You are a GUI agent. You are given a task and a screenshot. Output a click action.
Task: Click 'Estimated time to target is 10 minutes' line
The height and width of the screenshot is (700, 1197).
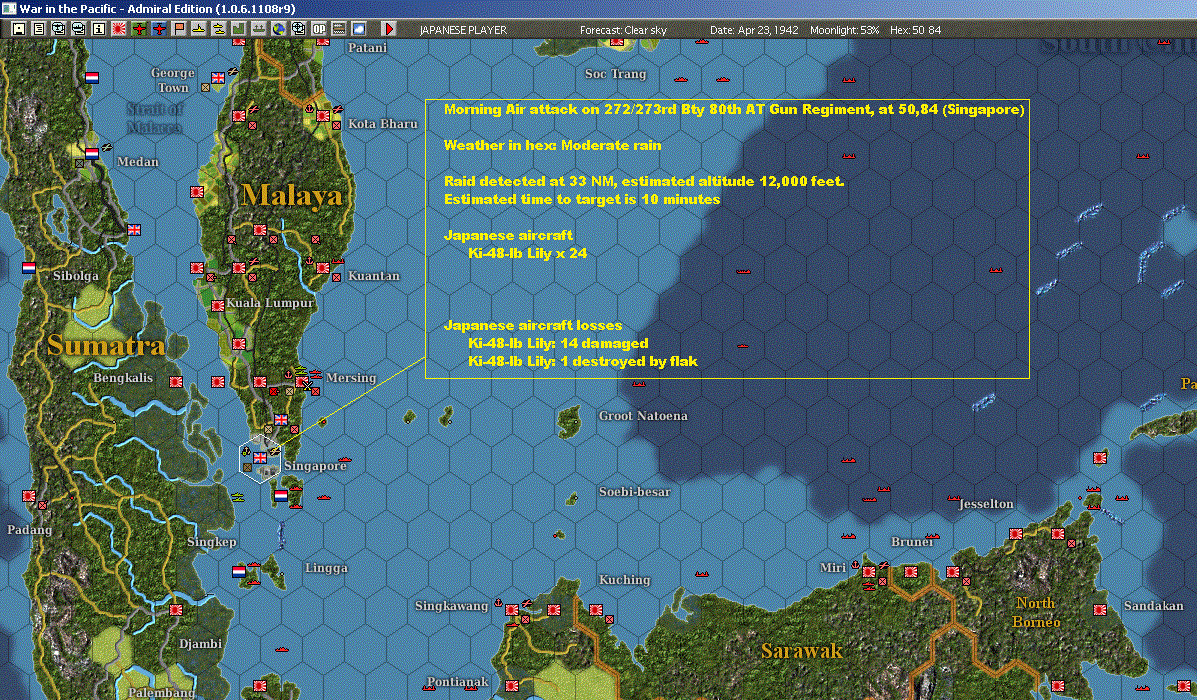tap(582, 199)
